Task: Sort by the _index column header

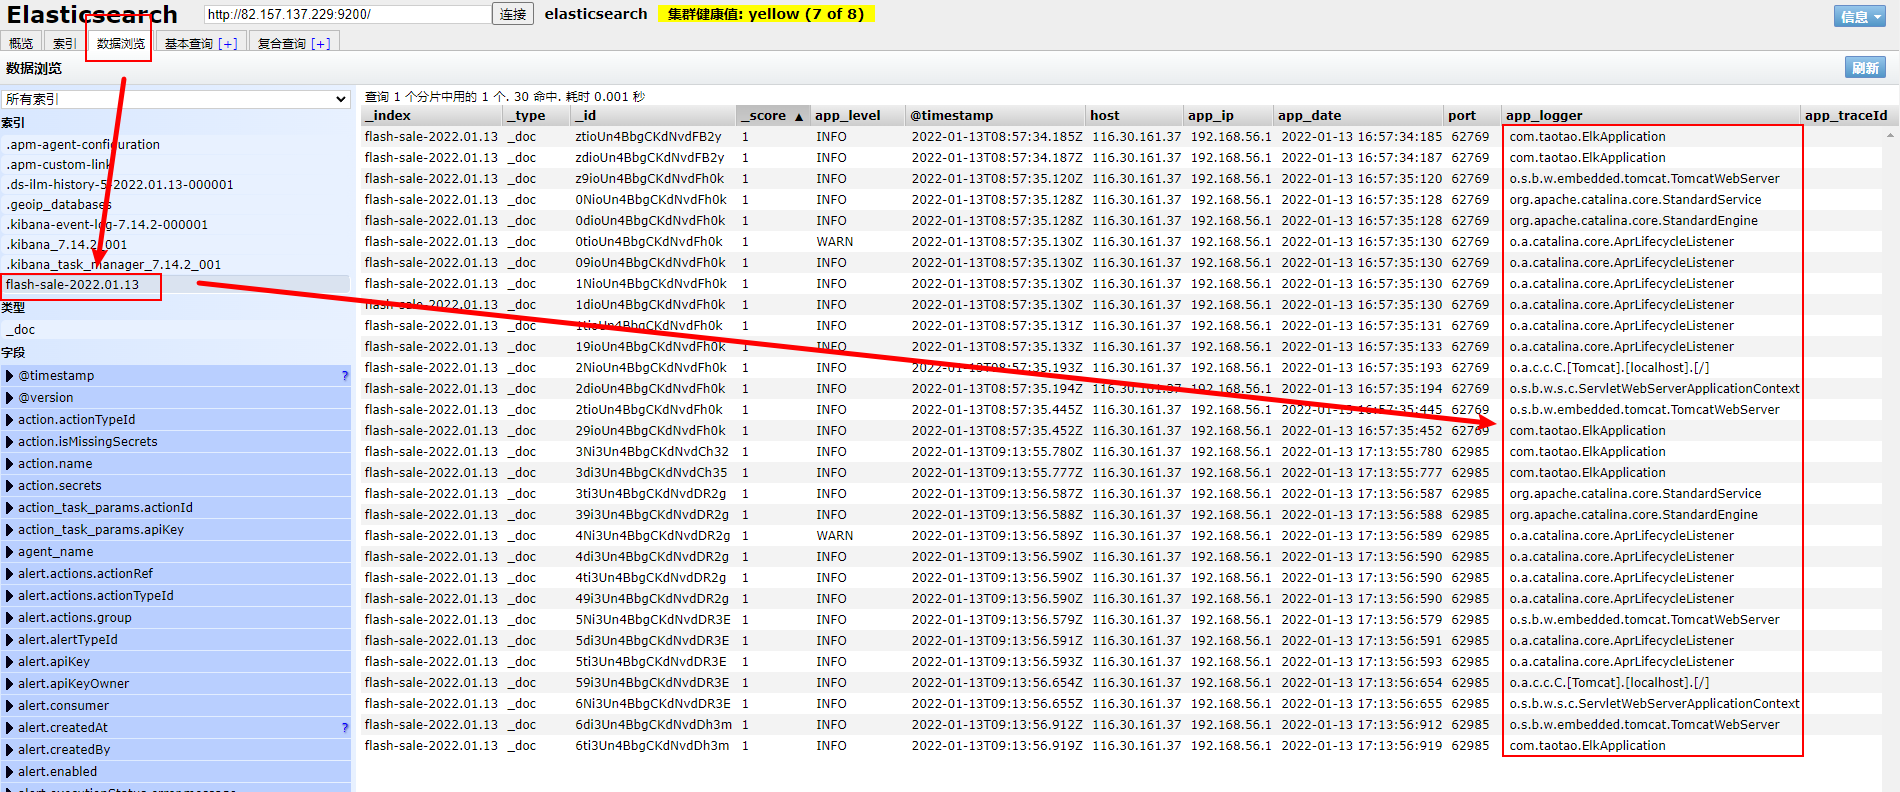Action: (x=433, y=116)
